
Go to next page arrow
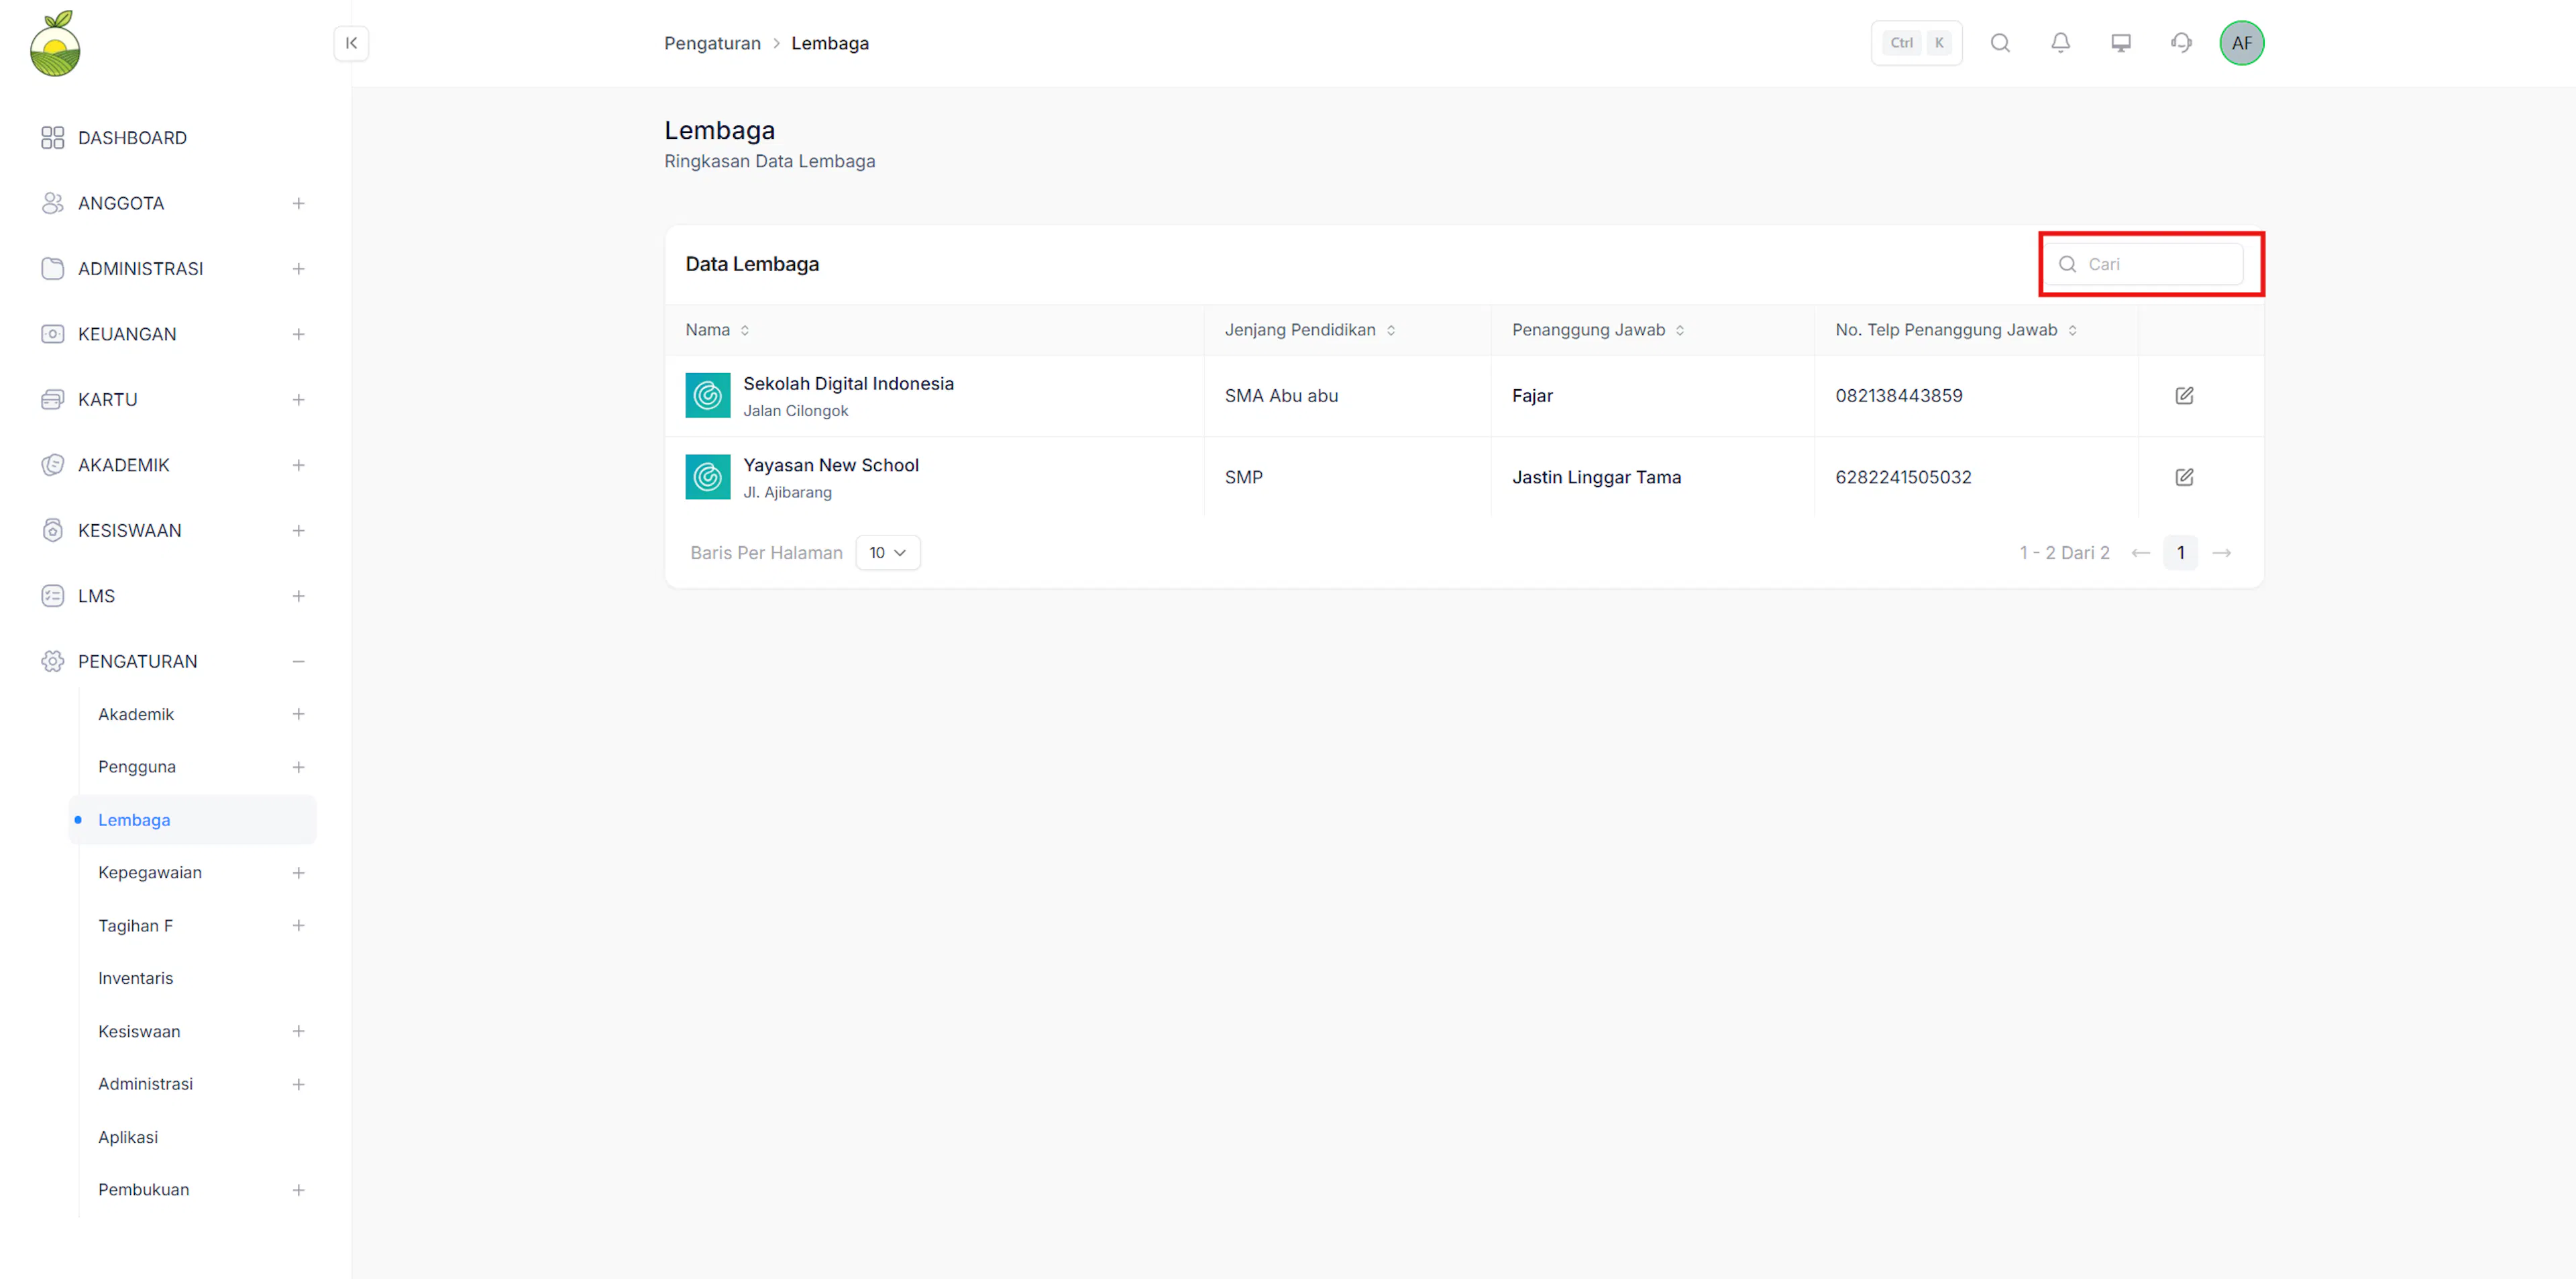click(x=2221, y=553)
